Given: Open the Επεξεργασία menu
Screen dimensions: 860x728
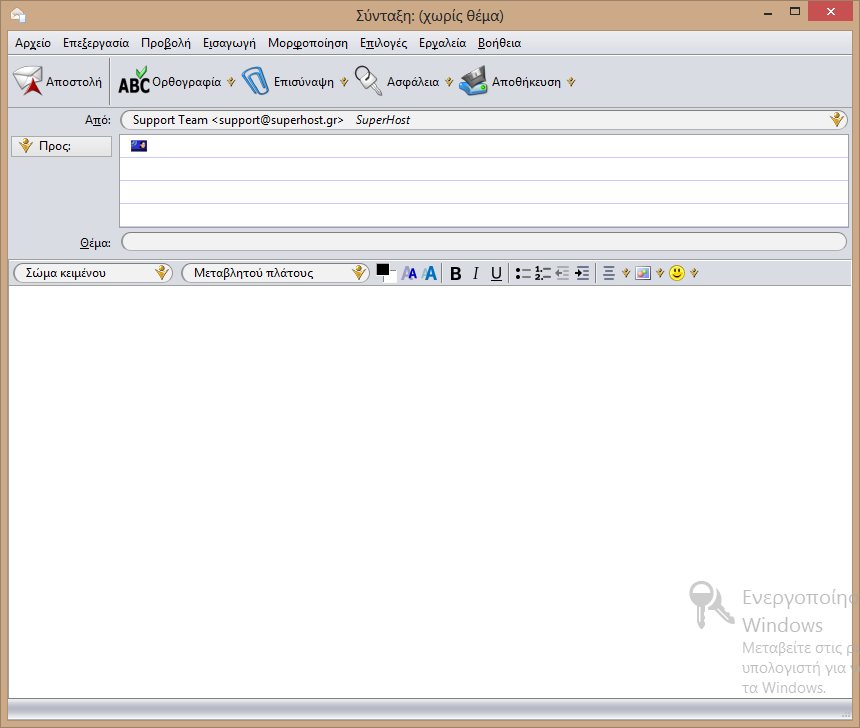Looking at the screenshot, I should click(x=96, y=43).
